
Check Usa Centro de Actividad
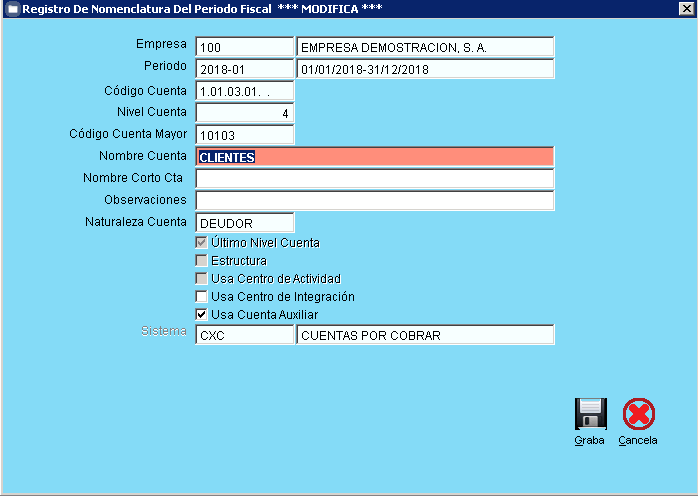202,279
